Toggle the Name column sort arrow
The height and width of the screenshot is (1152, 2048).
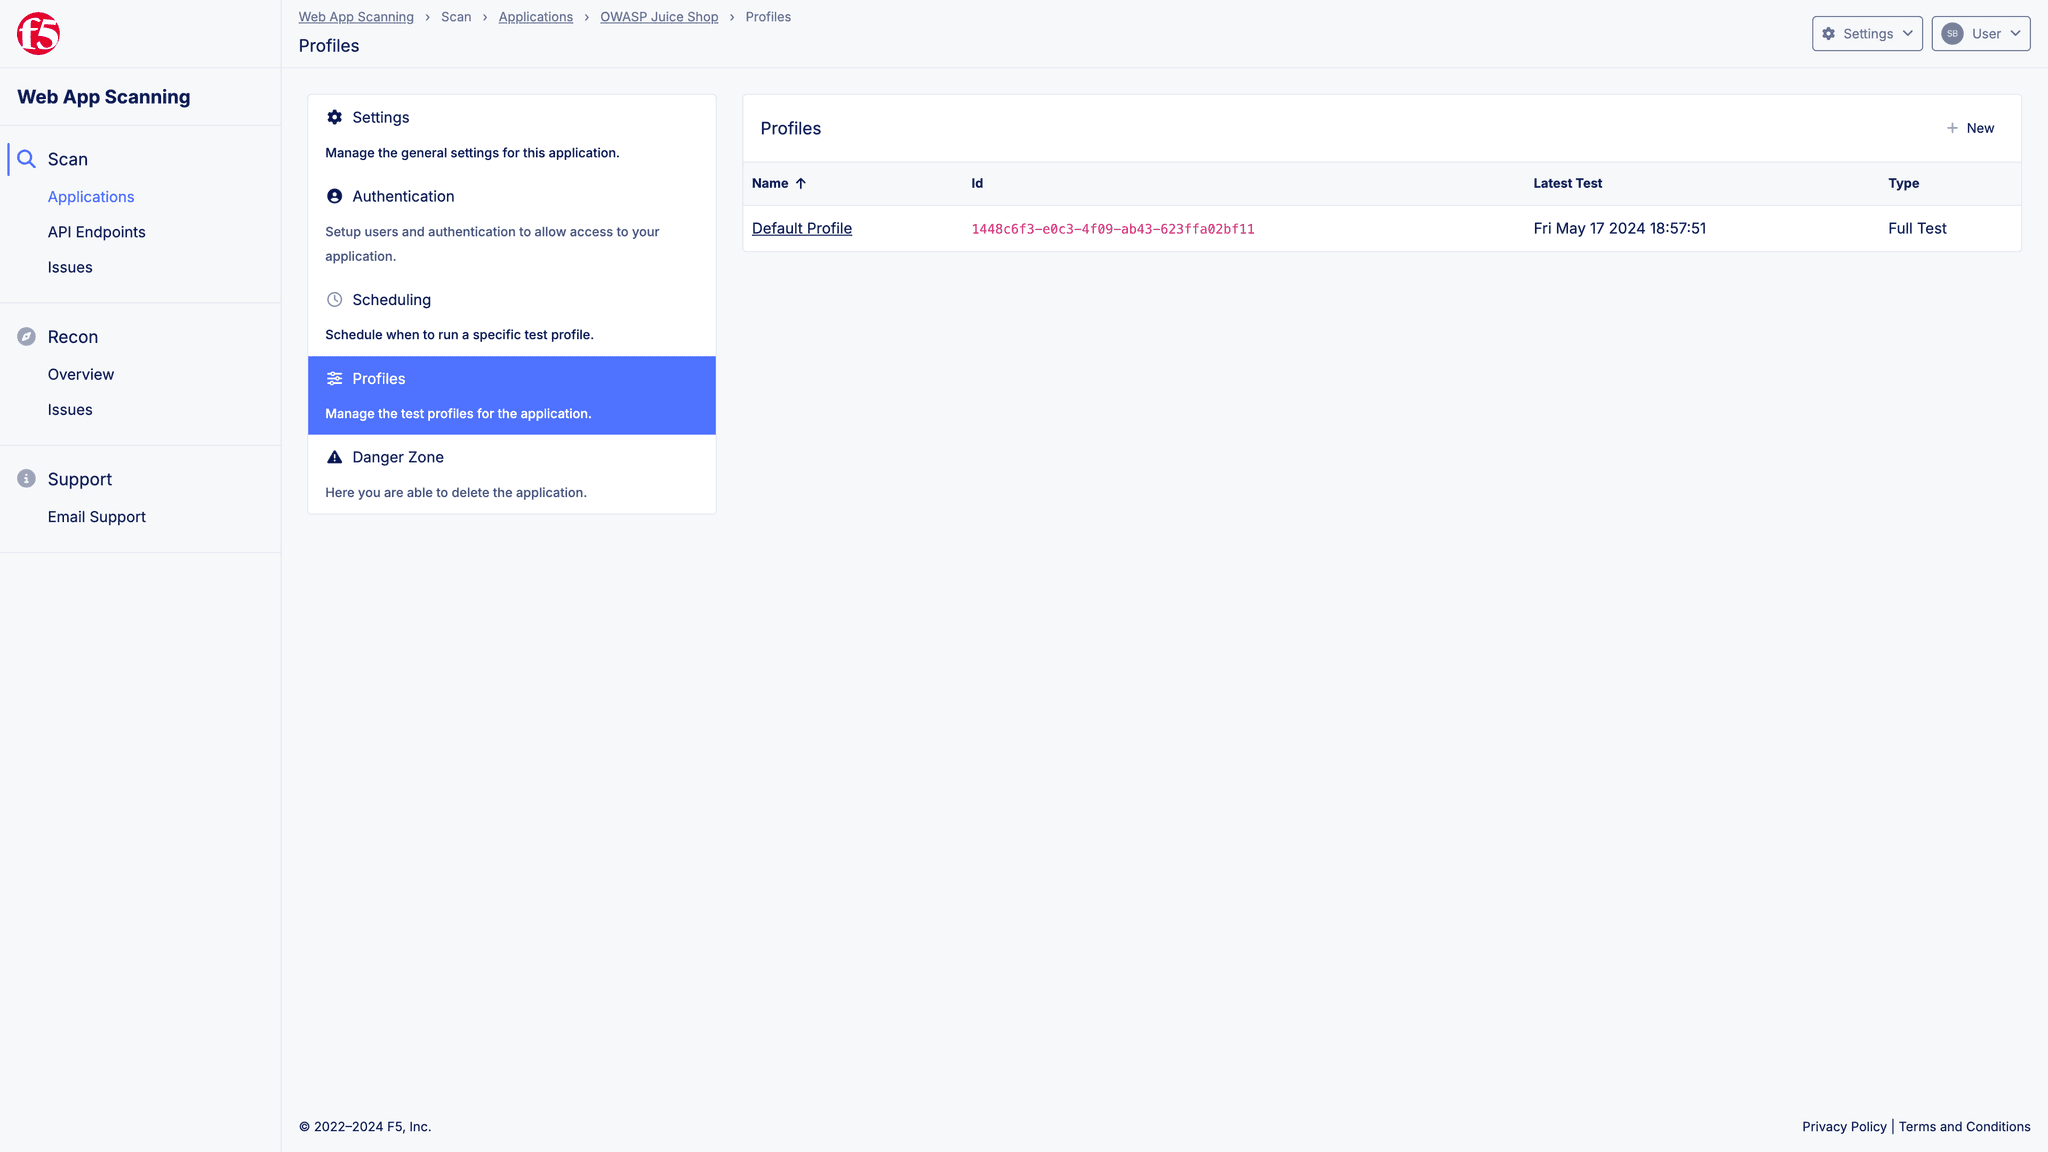click(x=800, y=183)
